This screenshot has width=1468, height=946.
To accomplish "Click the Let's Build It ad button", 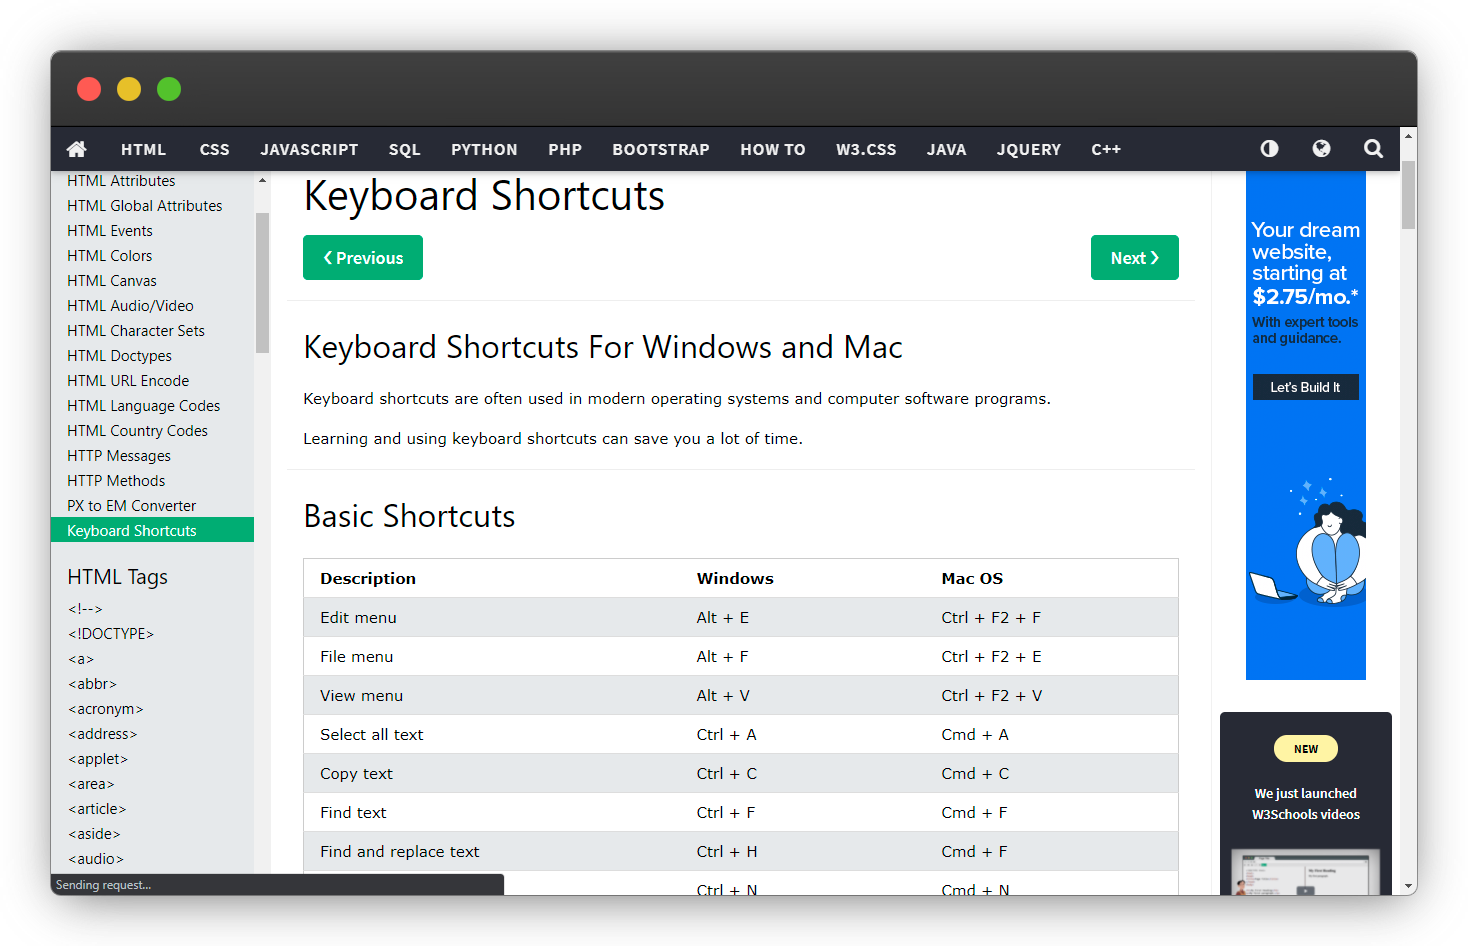I will coord(1305,387).
